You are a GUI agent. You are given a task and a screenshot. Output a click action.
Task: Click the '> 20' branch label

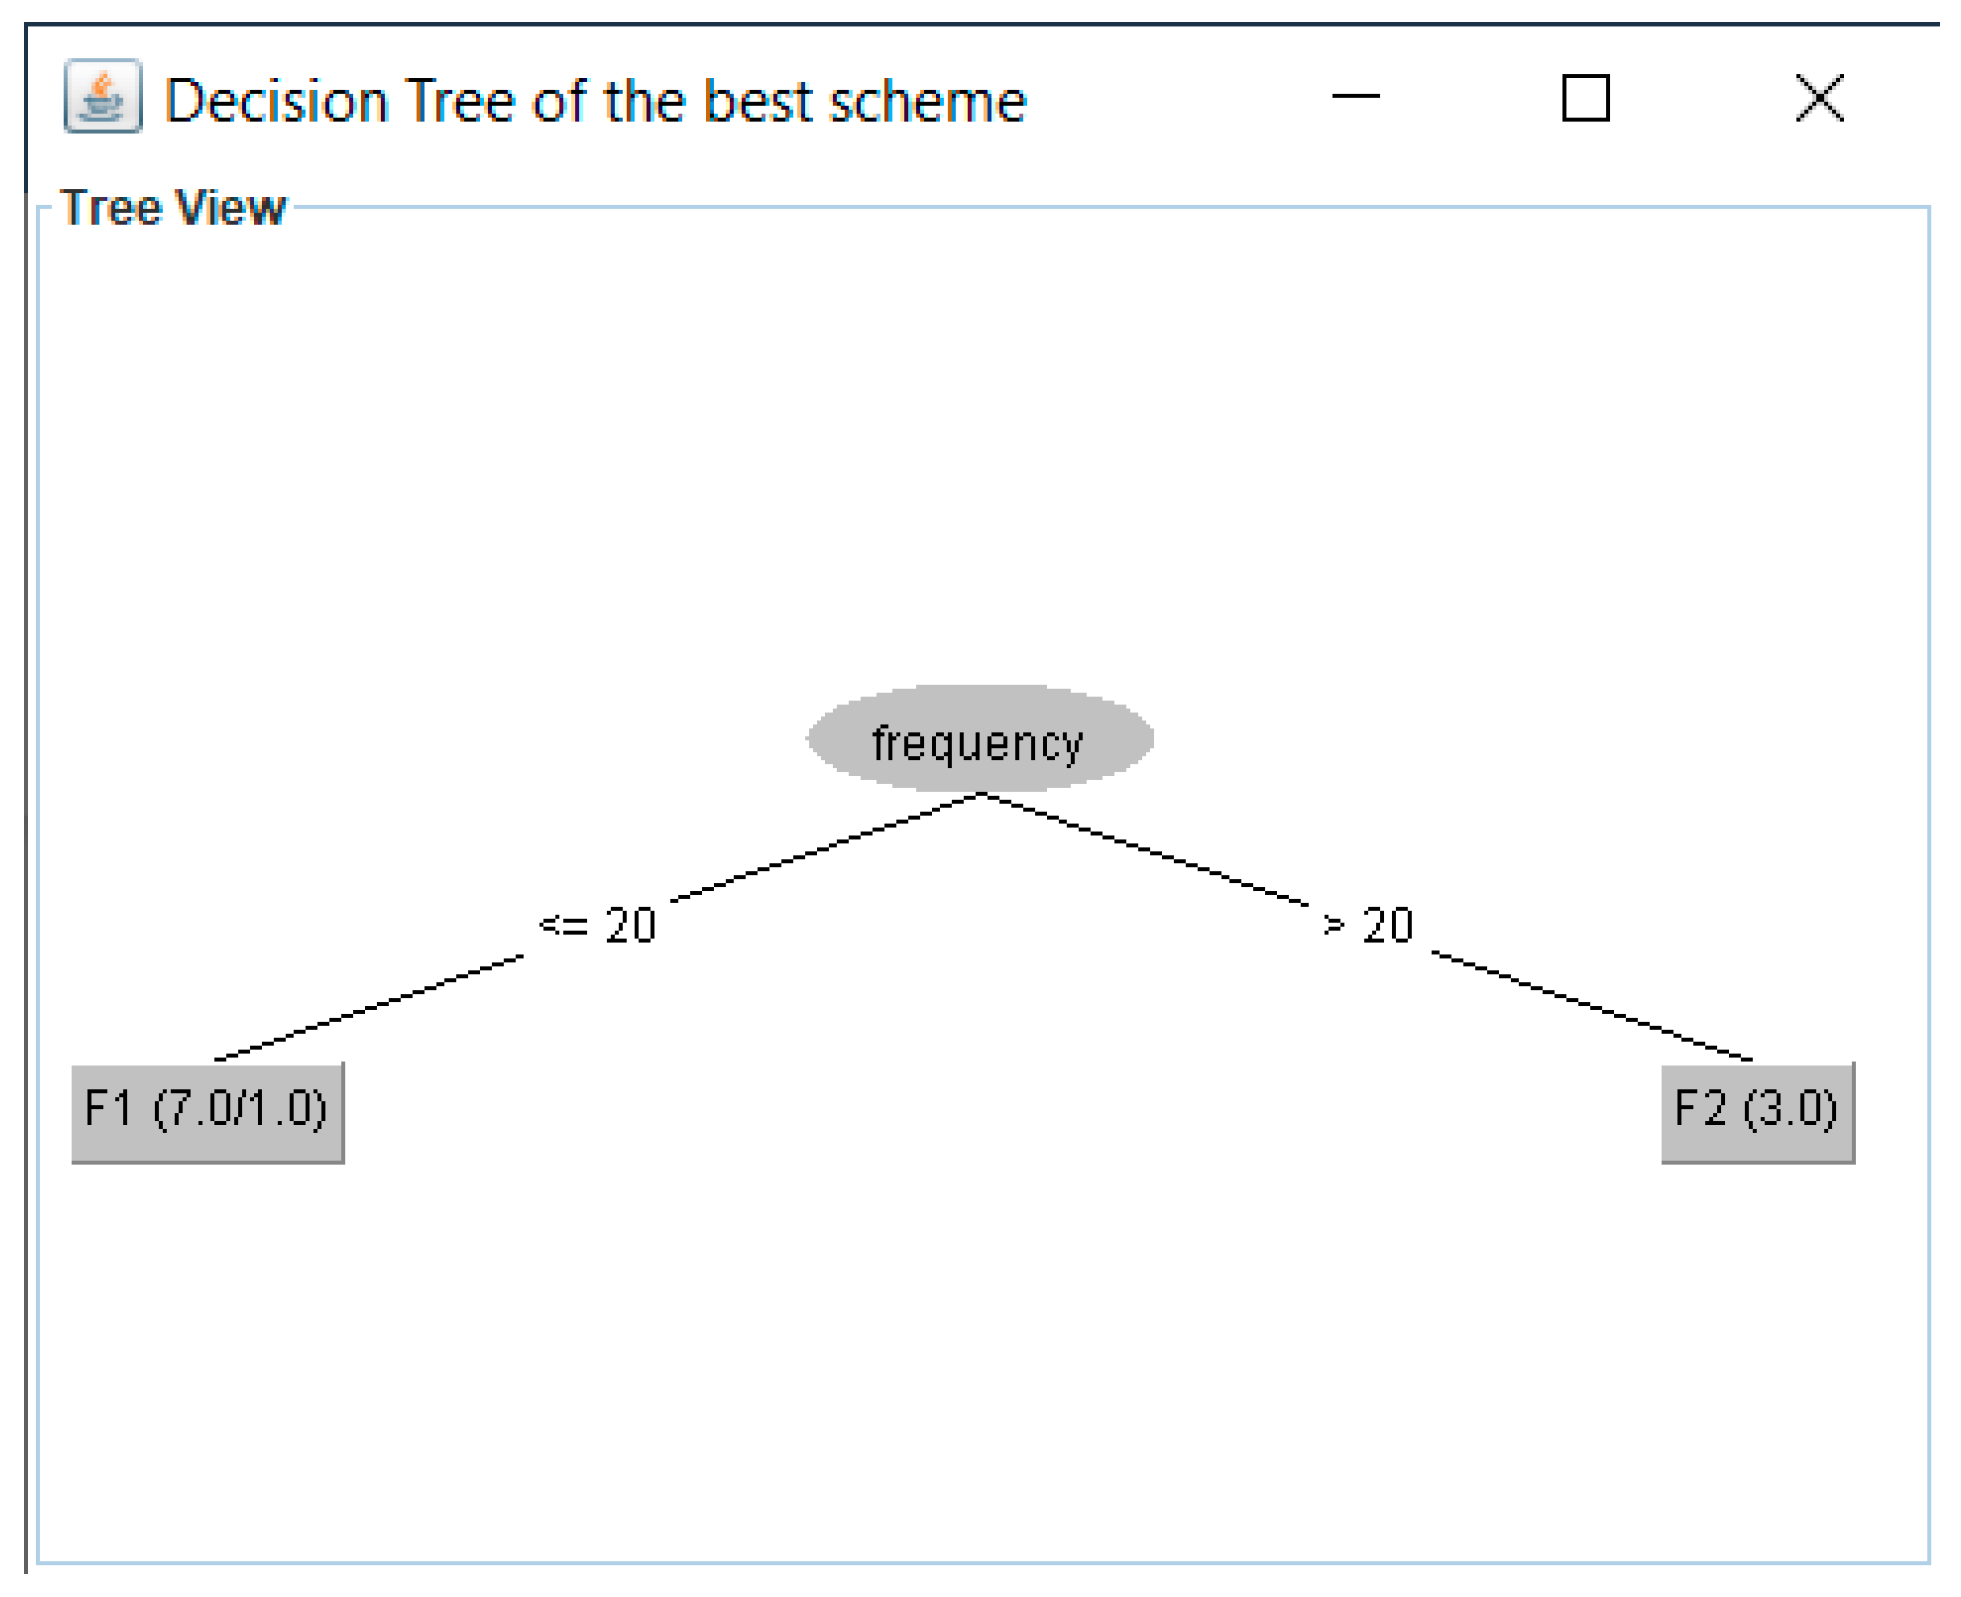(1368, 925)
